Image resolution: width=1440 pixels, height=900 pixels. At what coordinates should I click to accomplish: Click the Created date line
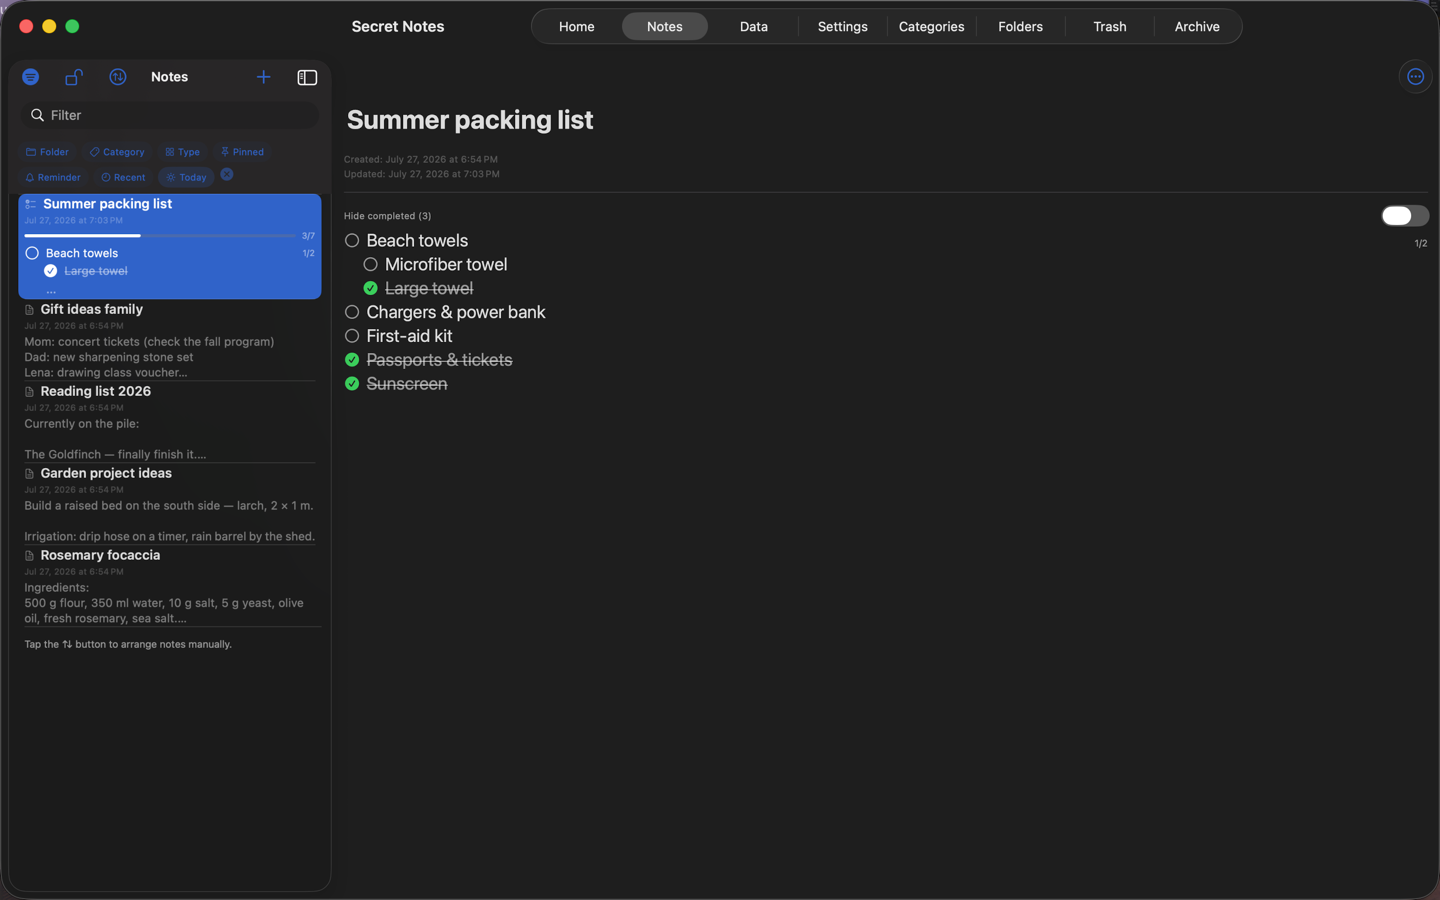[421, 159]
